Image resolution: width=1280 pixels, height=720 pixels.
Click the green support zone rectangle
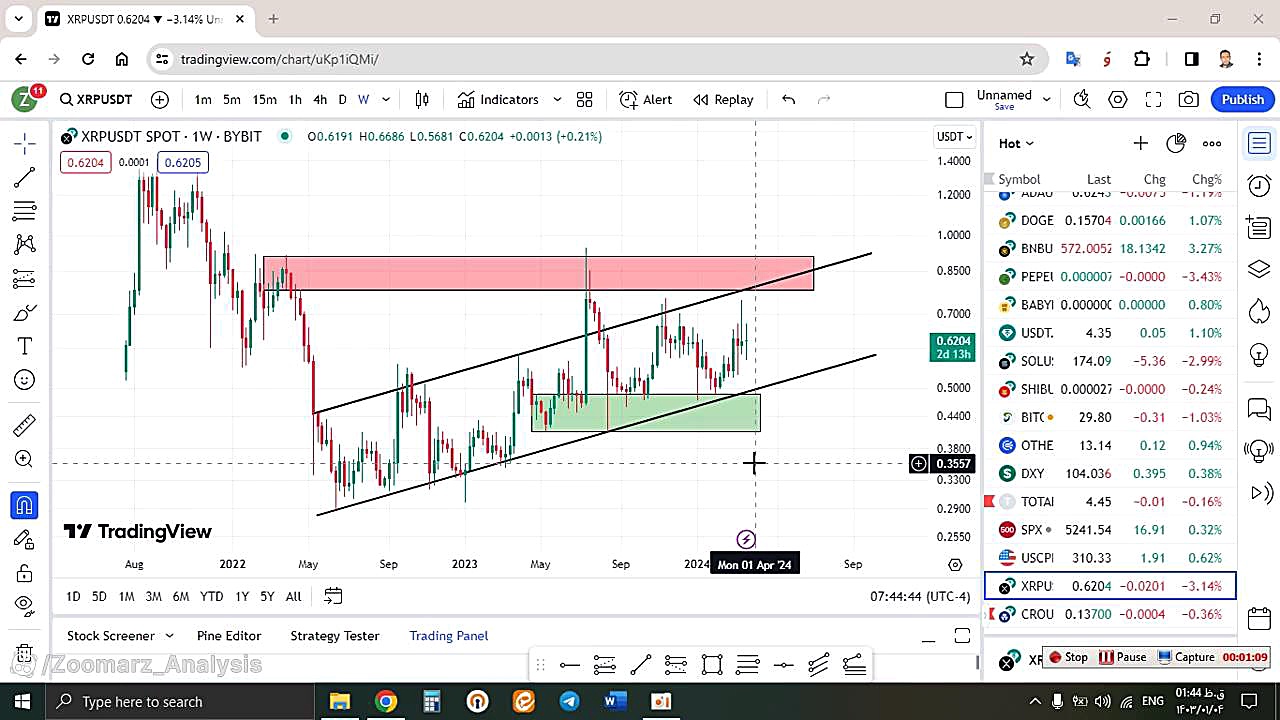tap(646, 412)
